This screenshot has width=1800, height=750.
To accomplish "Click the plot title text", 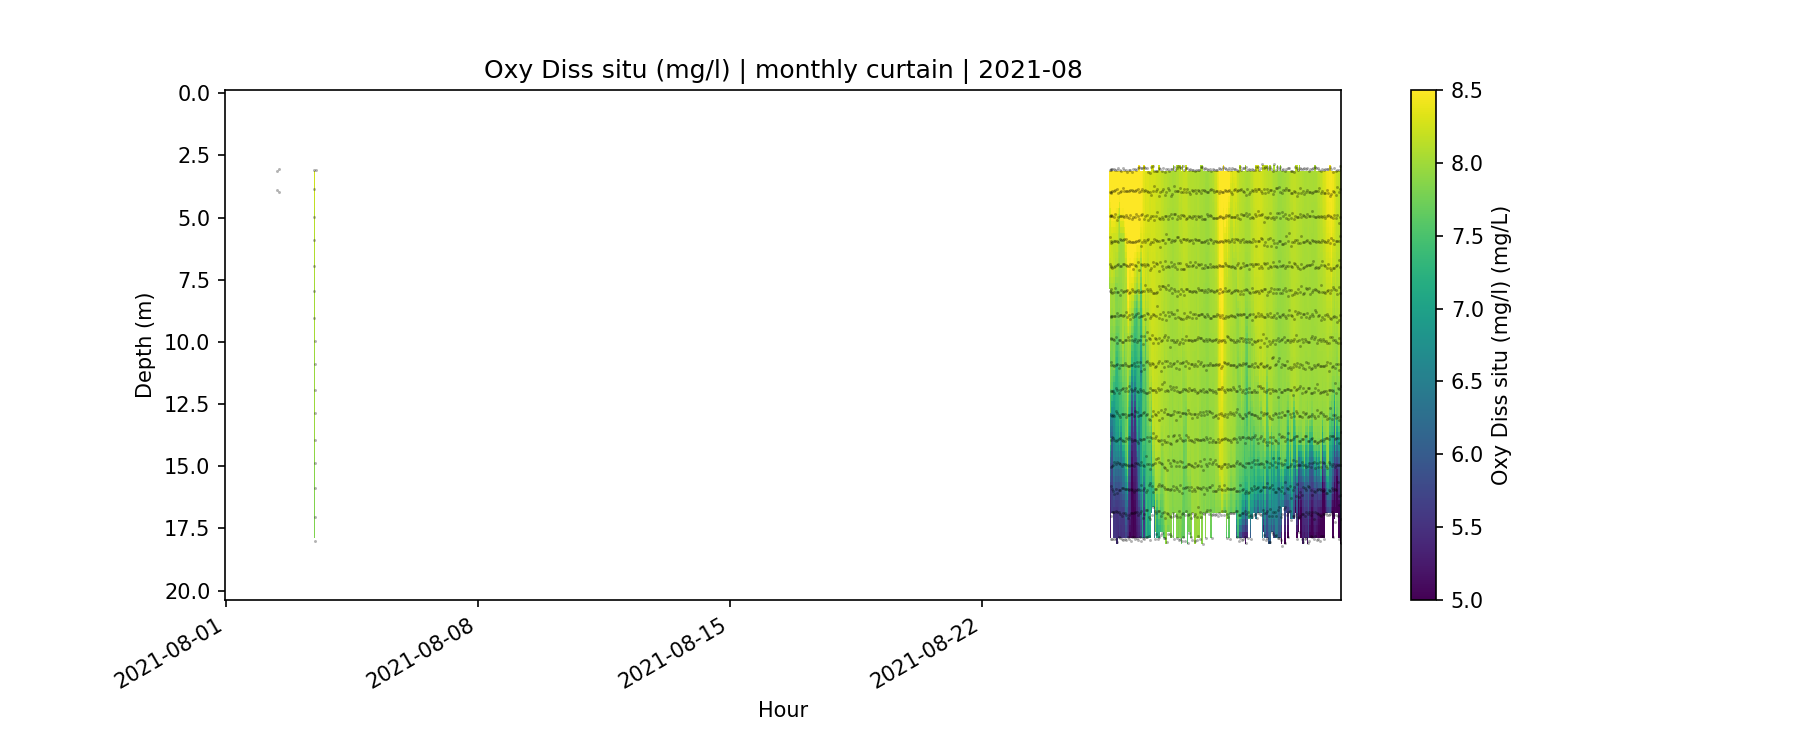I will (x=782, y=70).
